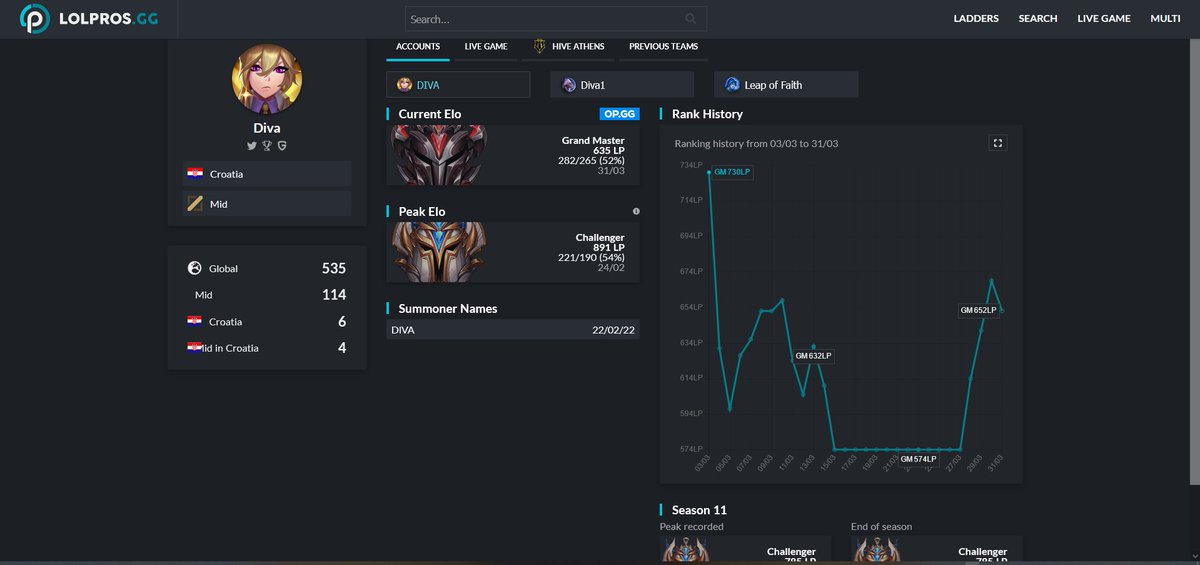Click the Global ranking globe icon
The height and width of the screenshot is (565, 1200).
point(195,268)
